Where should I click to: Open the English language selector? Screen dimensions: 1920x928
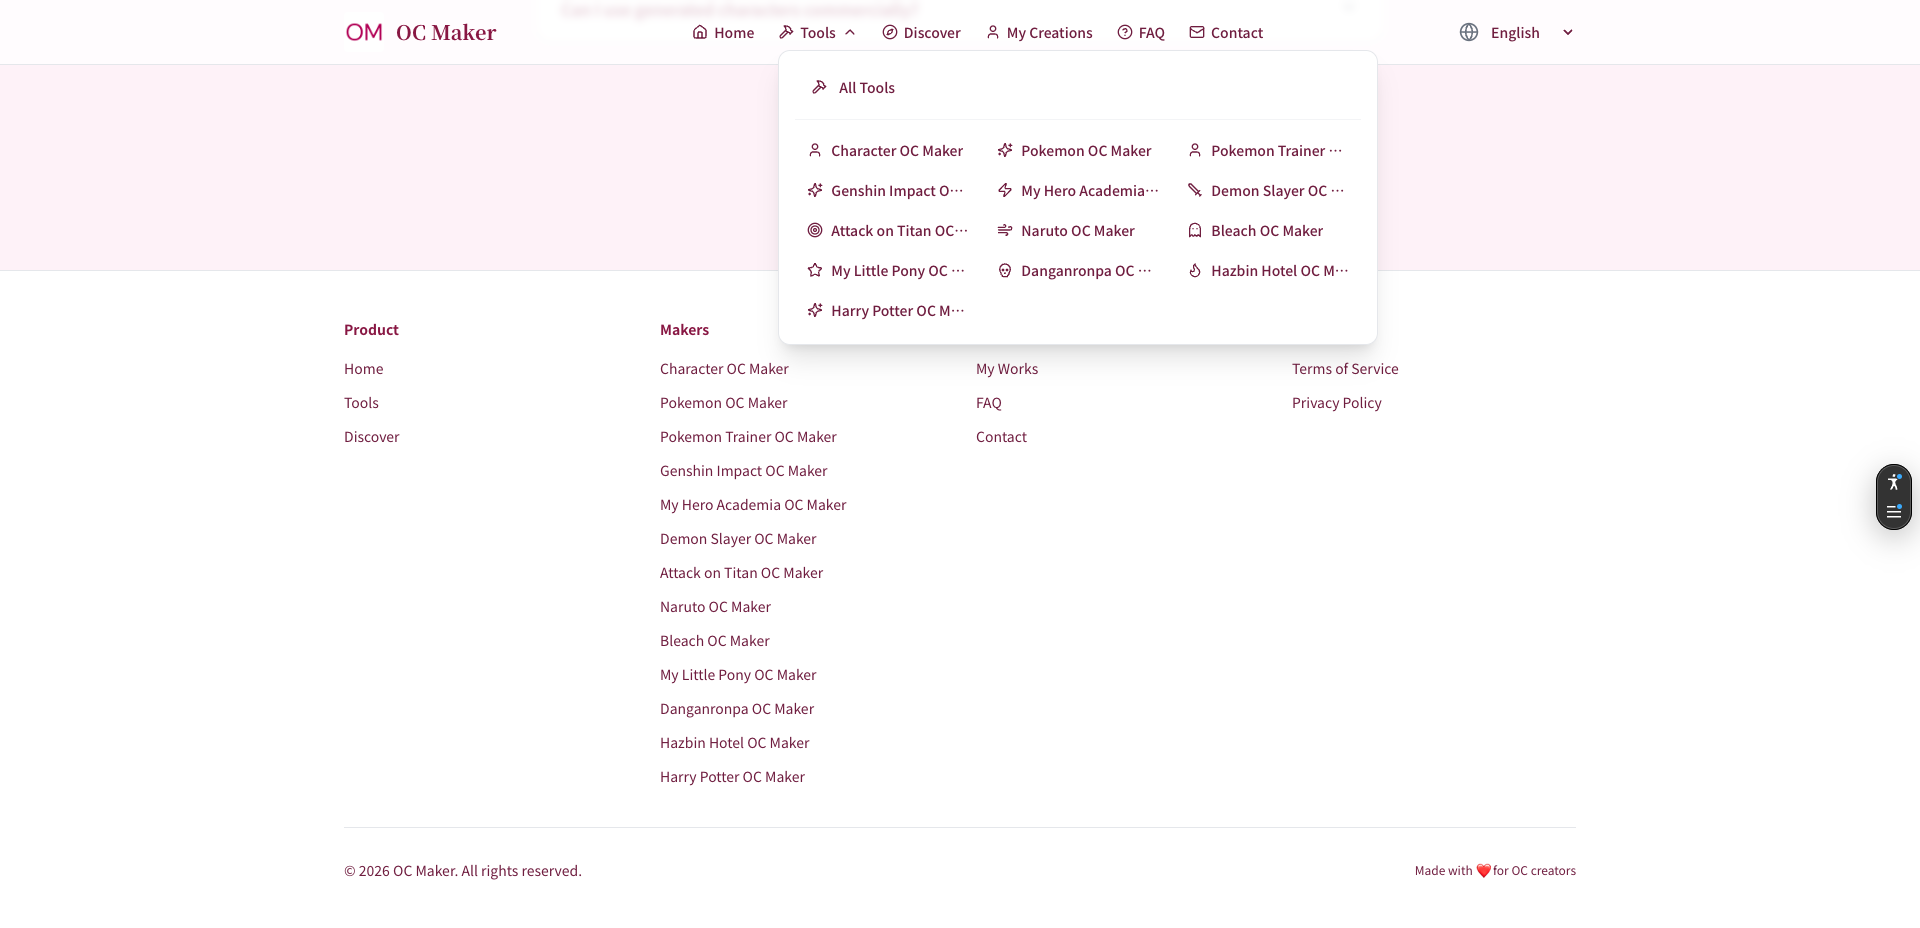coord(1516,32)
